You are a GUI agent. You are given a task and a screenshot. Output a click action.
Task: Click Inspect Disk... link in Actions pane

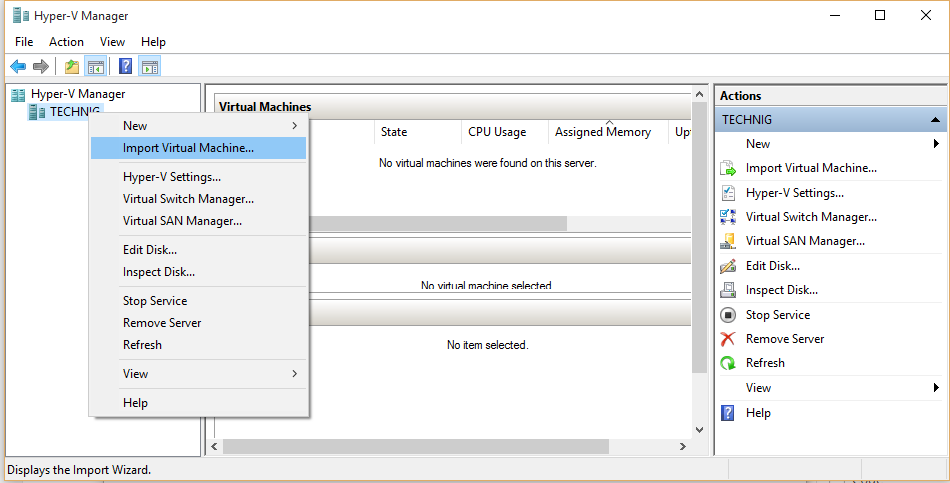pos(782,290)
